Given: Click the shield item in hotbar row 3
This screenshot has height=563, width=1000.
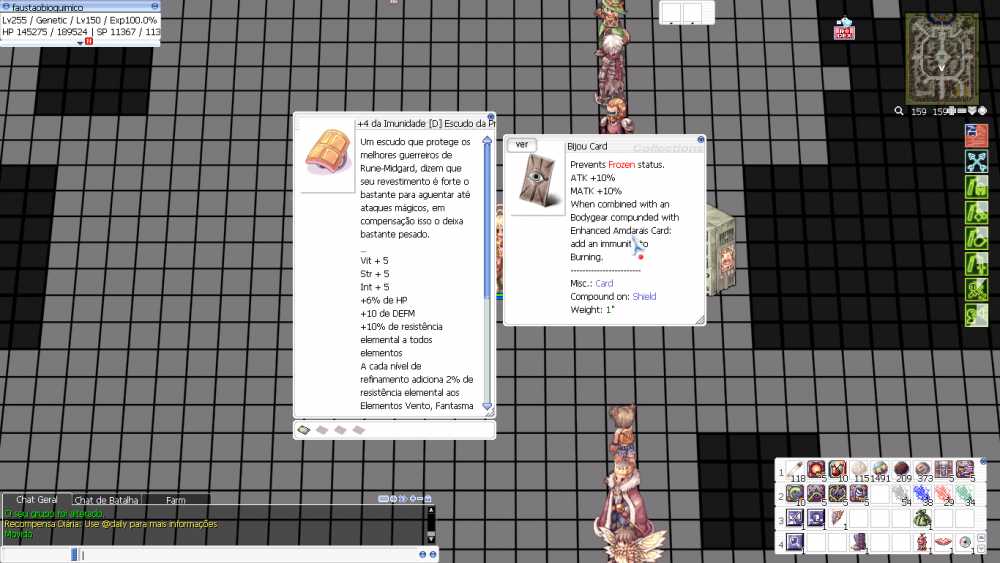Looking at the screenshot, I should click(x=837, y=518).
